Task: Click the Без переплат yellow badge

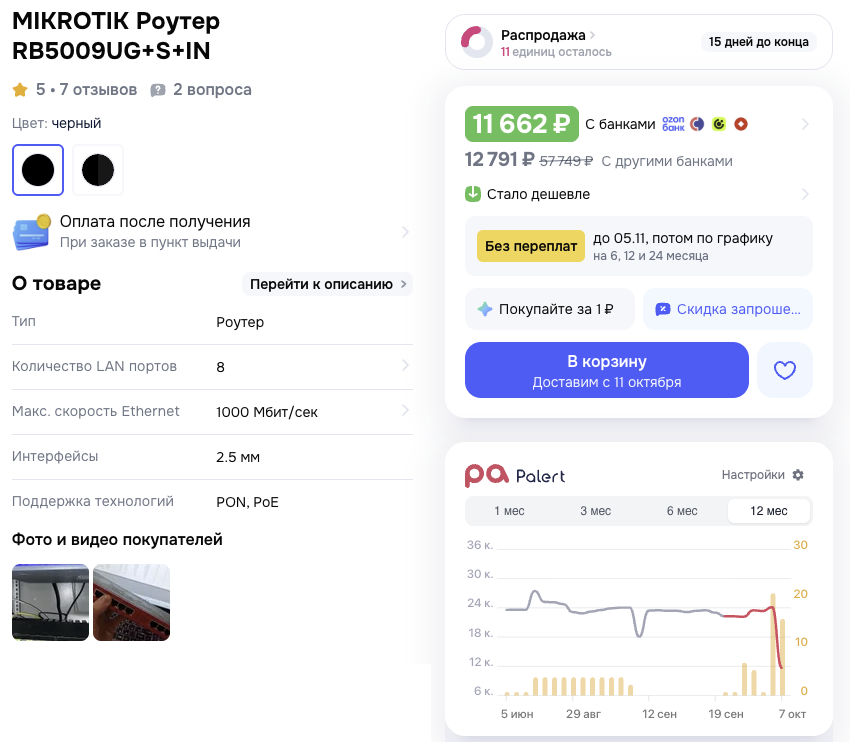Action: [531, 246]
